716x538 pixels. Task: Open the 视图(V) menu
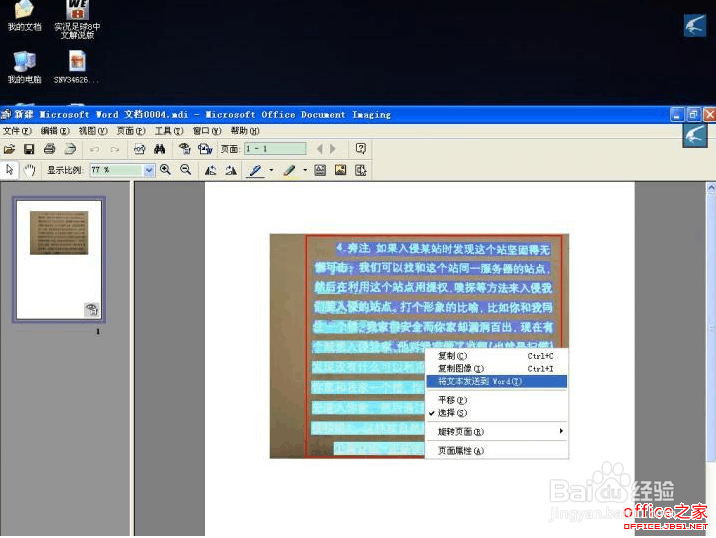click(x=93, y=131)
